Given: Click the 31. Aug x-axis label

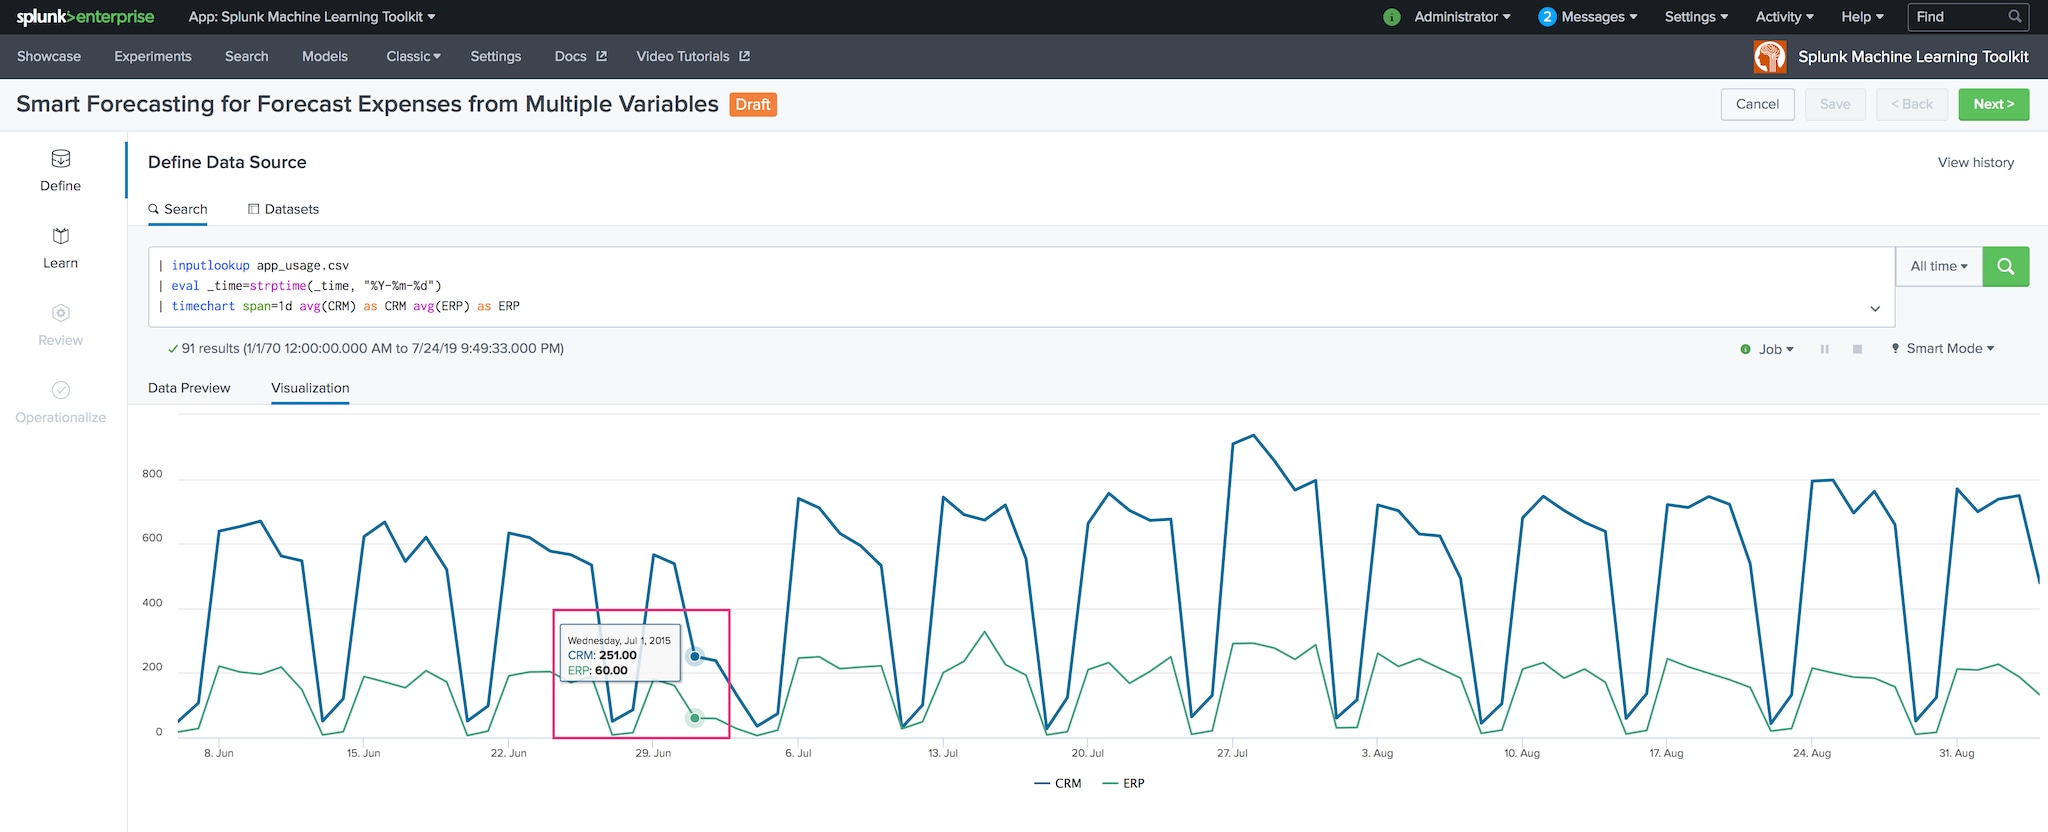Looking at the screenshot, I should click(x=1957, y=753).
